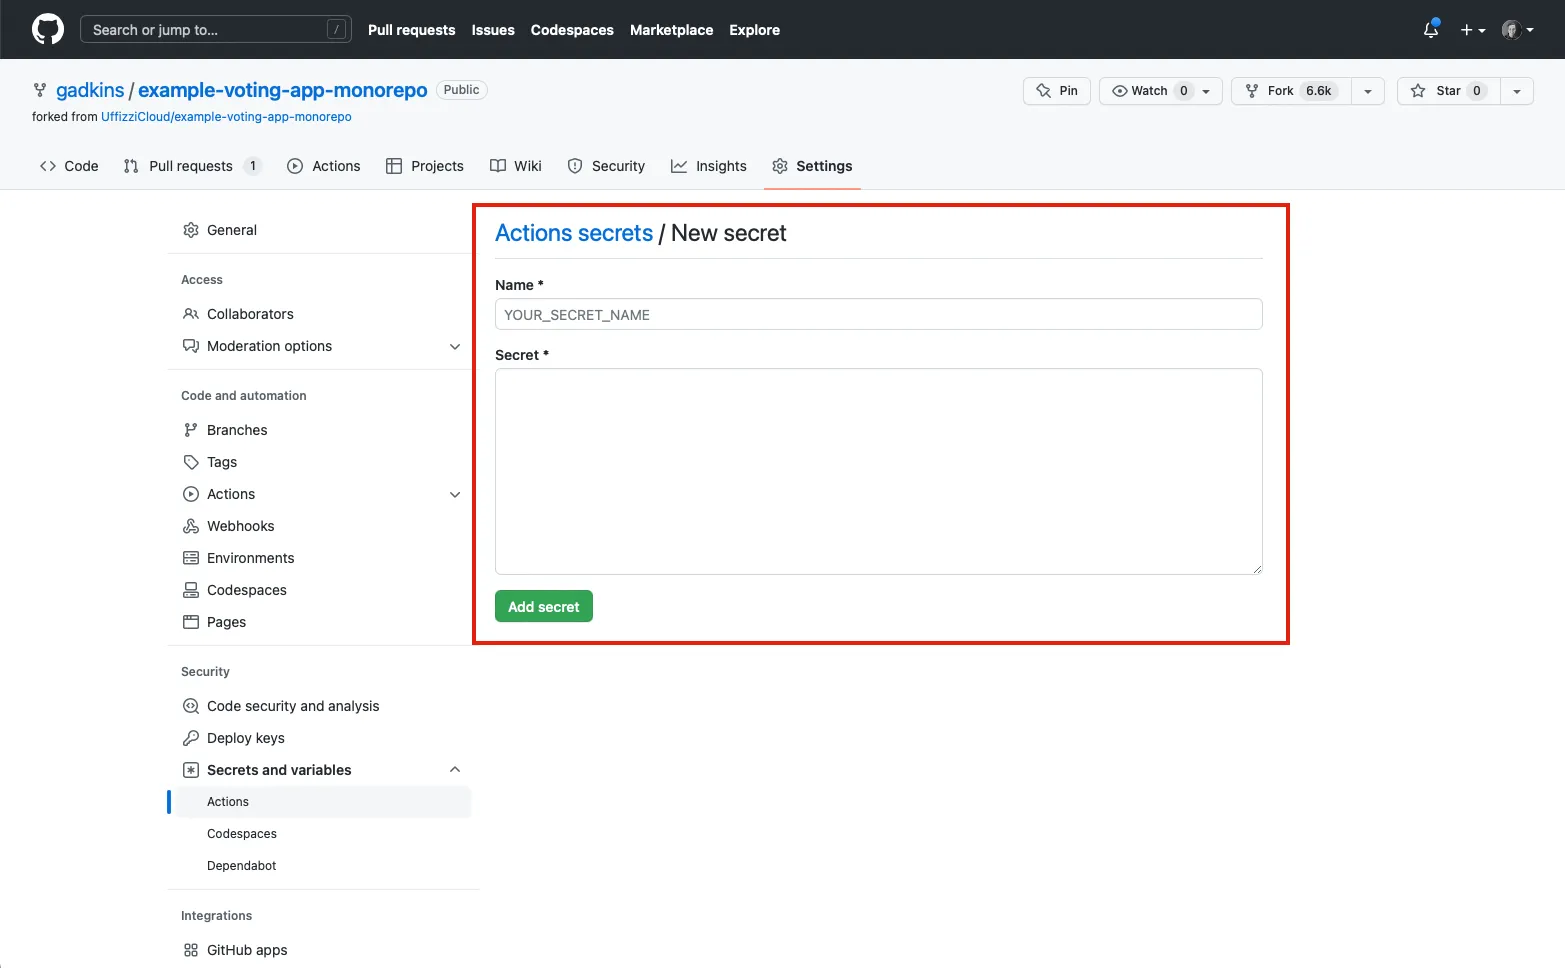Open the Actions secrets breadcrumb link
This screenshot has width=1565, height=968.
click(x=574, y=233)
